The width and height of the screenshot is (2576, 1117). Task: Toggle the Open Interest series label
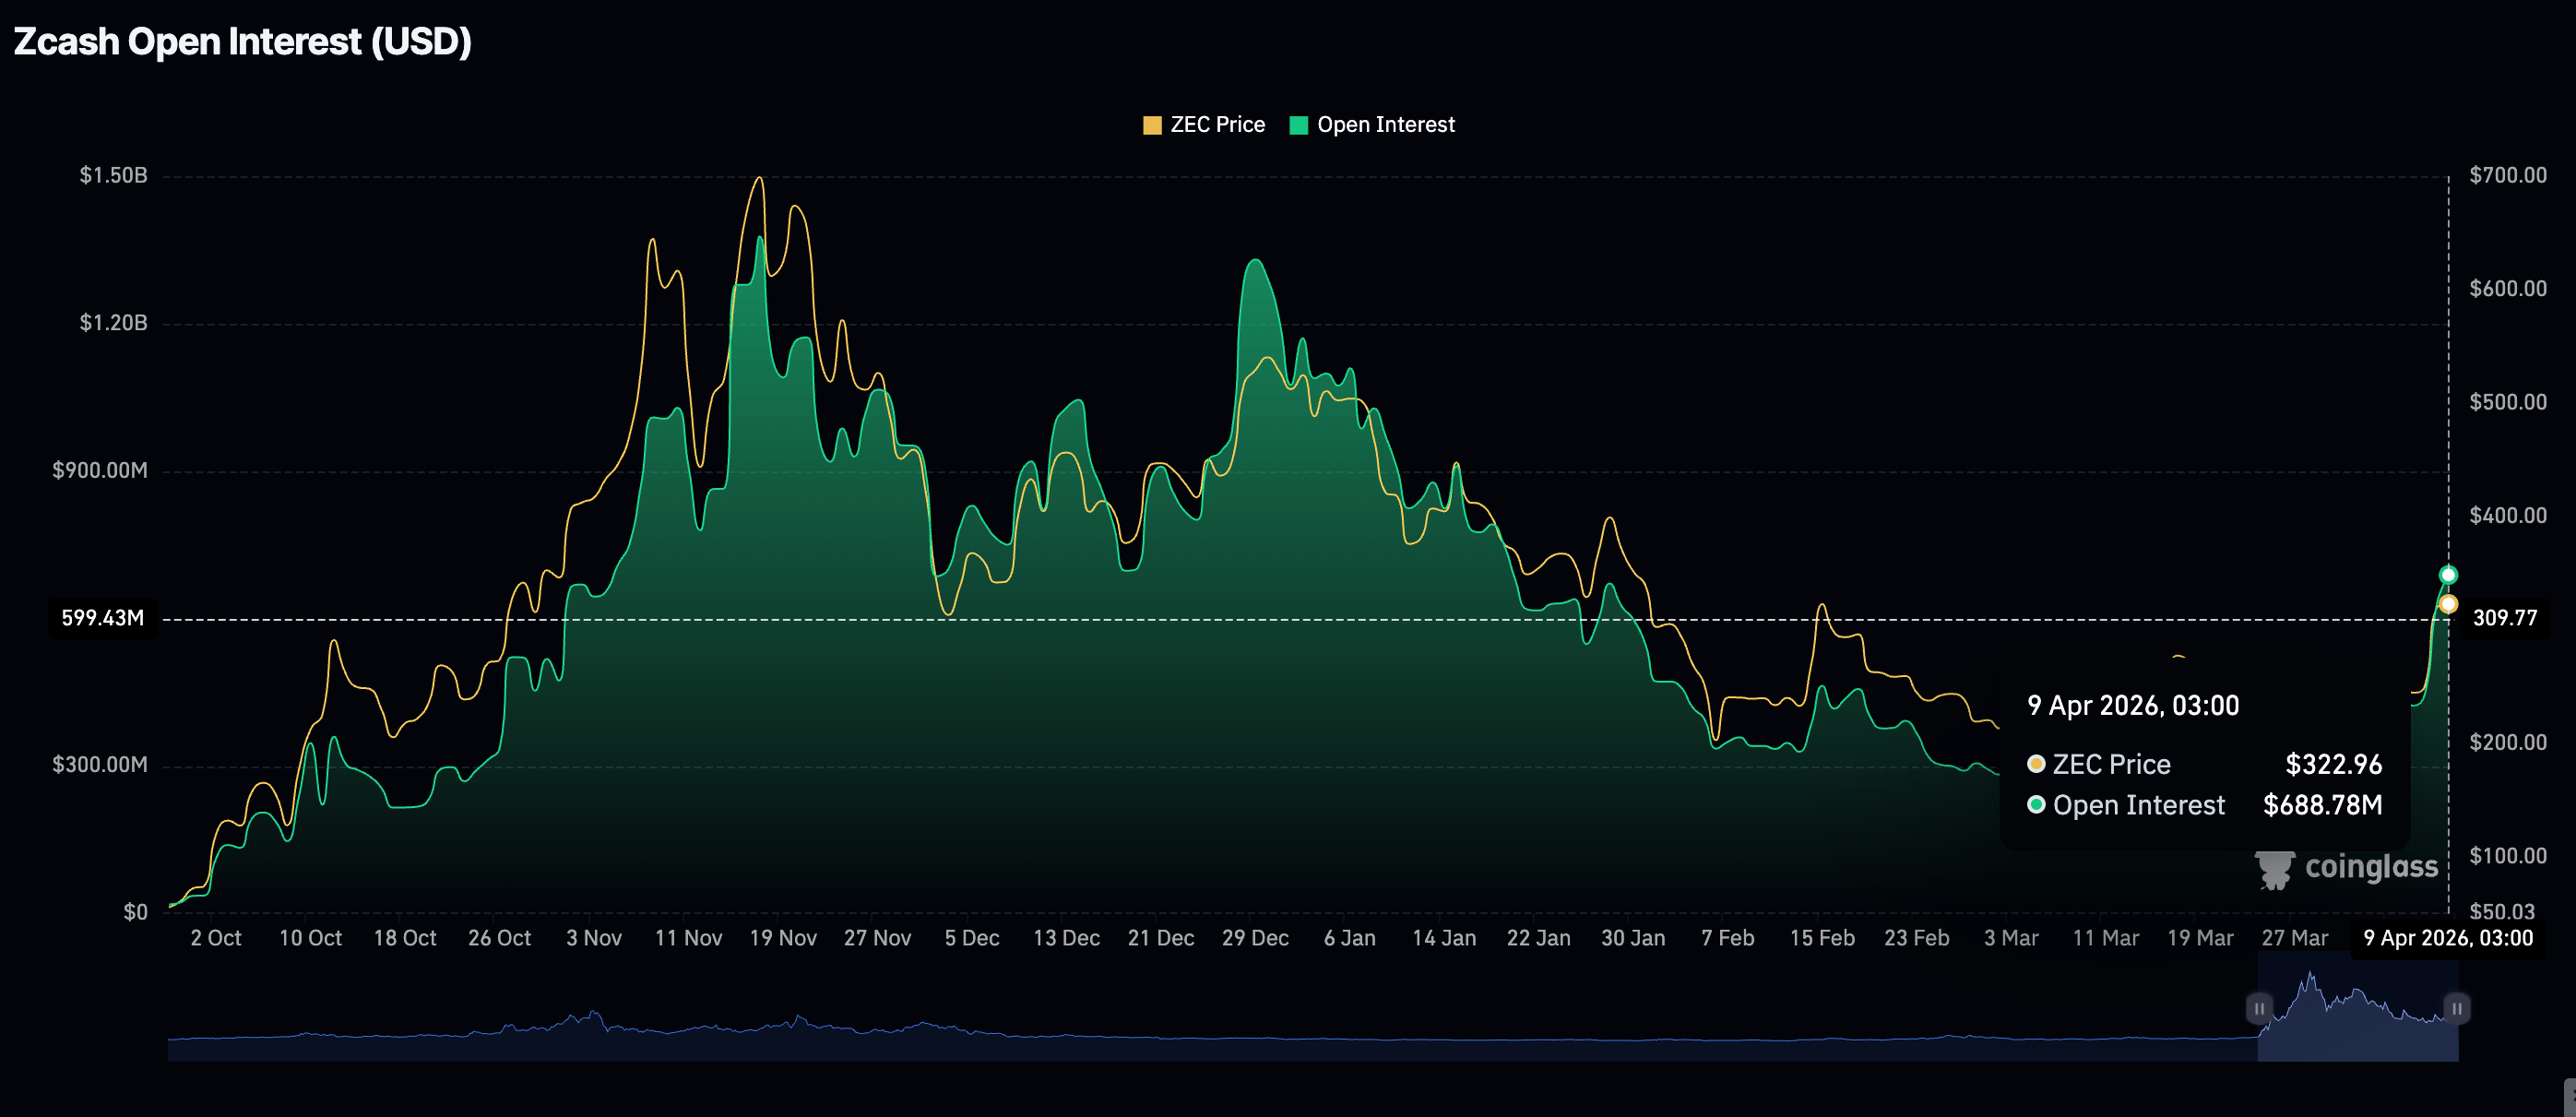coord(1385,125)
